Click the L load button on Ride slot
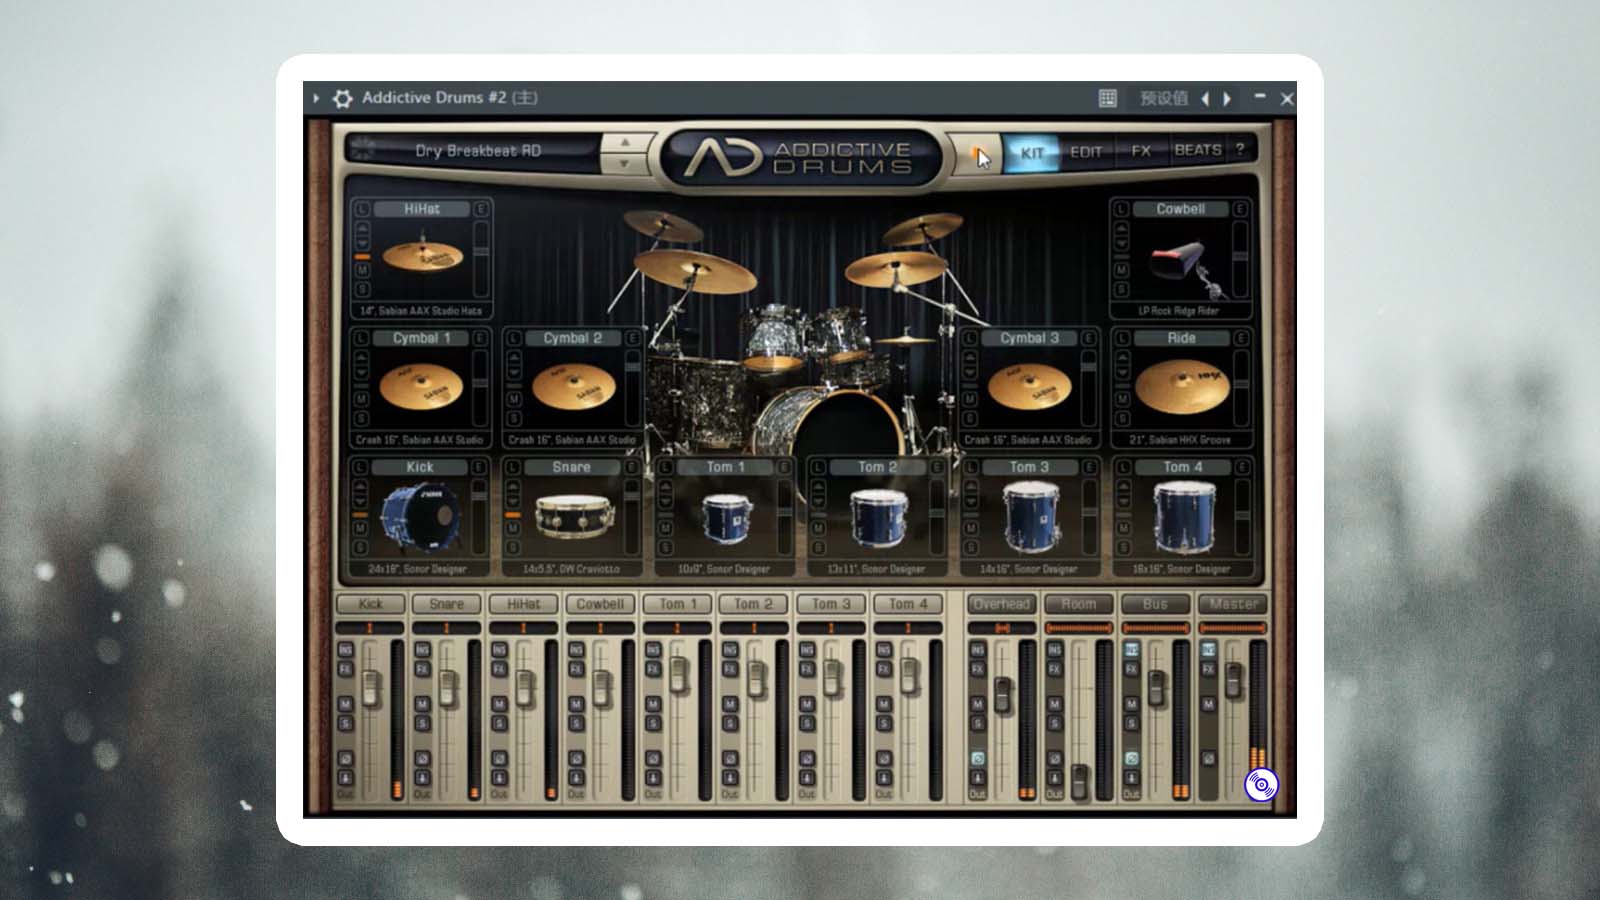This screenshot has width=1600, height=900. (x=1122, y=338)
